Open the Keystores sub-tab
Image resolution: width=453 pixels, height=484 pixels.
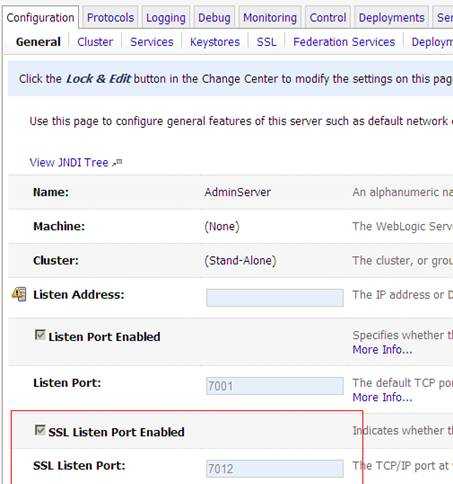pyautogui.click(x=215, y=42)
